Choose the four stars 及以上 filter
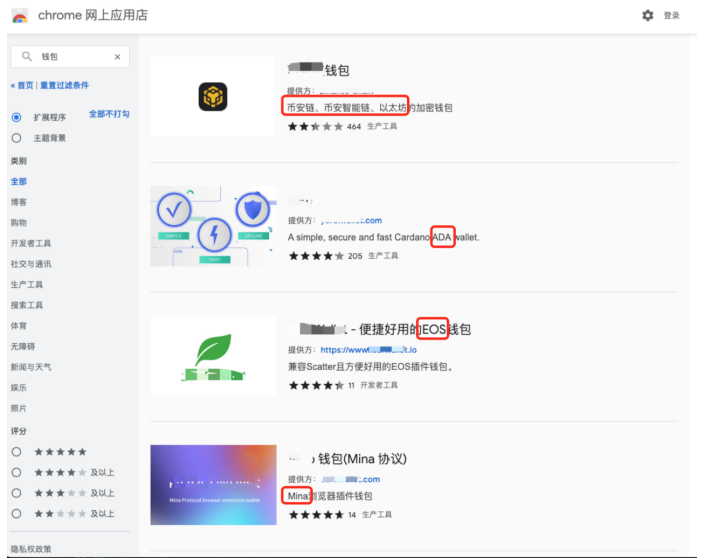This screenshot has height=558, width=704. click(17, 472)
